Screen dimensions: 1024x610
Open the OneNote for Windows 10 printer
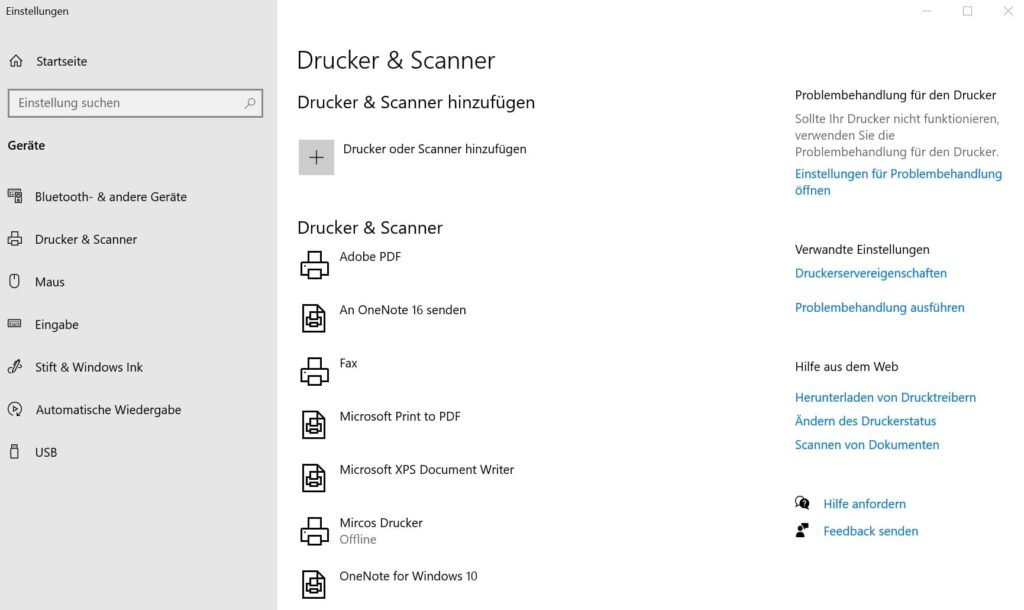coord(315,583)
